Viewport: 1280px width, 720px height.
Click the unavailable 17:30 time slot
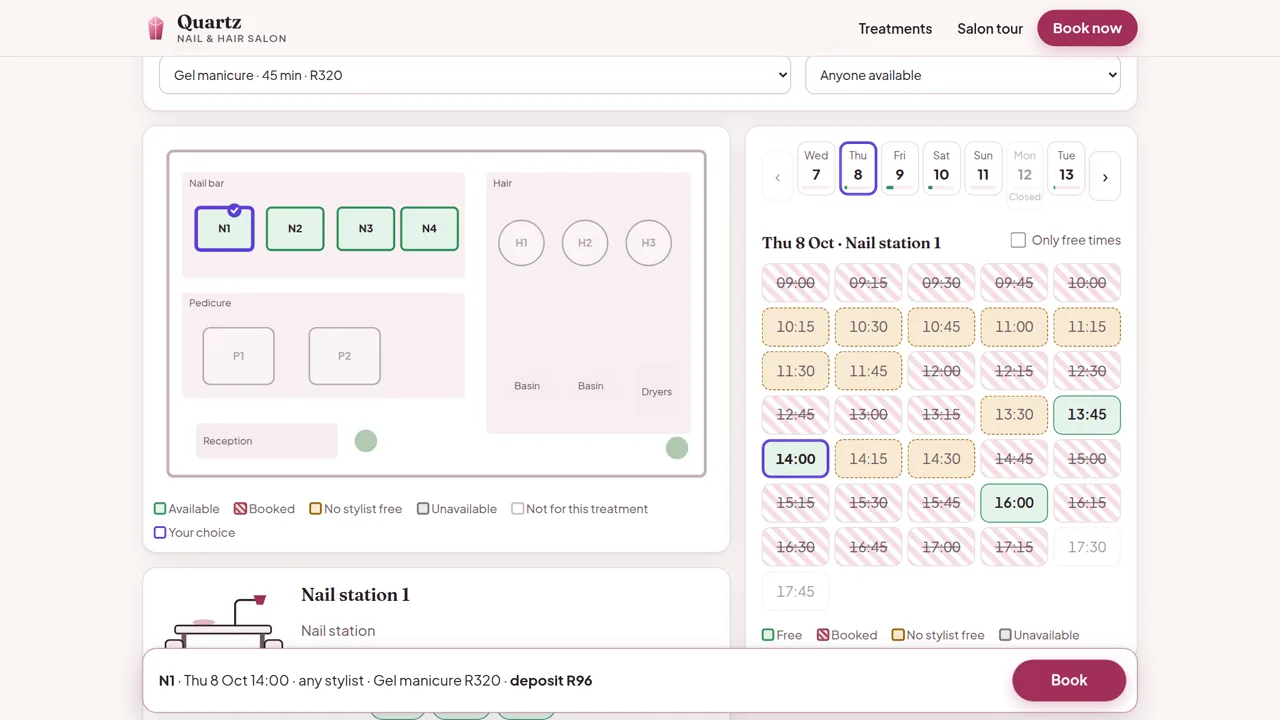[x=1087, y=547]
